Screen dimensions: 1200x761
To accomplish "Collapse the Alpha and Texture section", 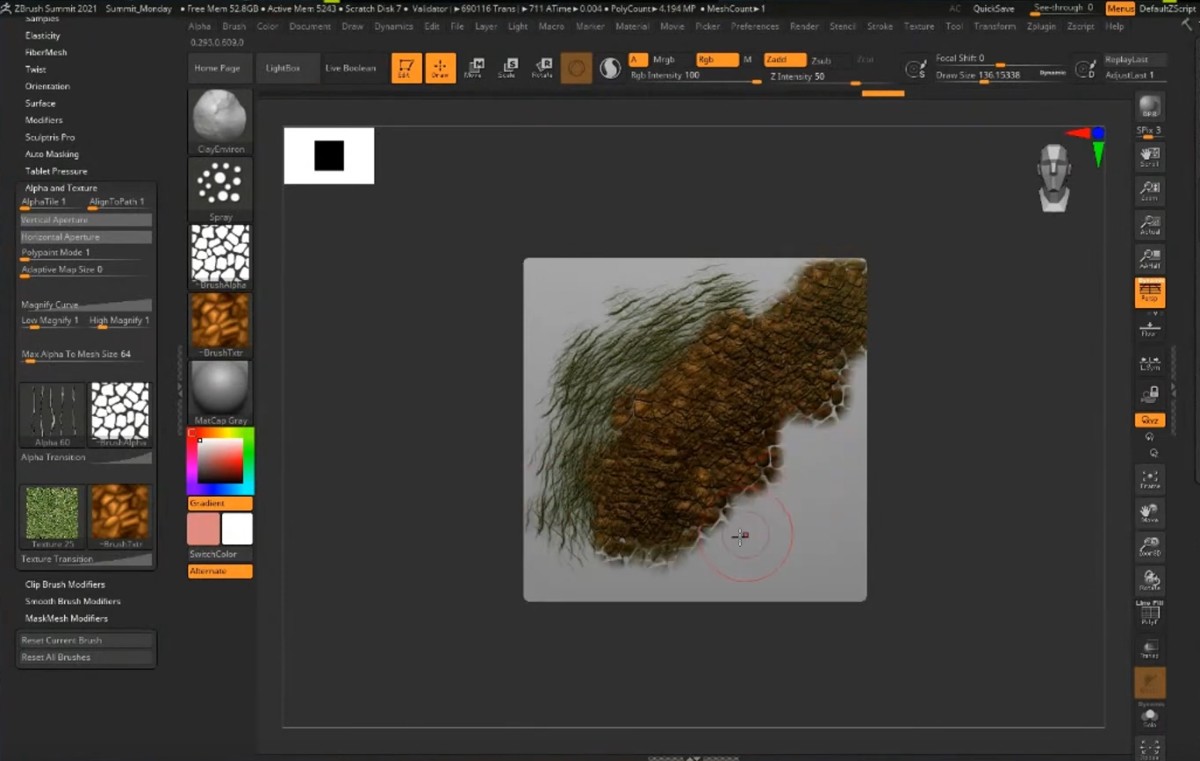I will pos(61,188).
